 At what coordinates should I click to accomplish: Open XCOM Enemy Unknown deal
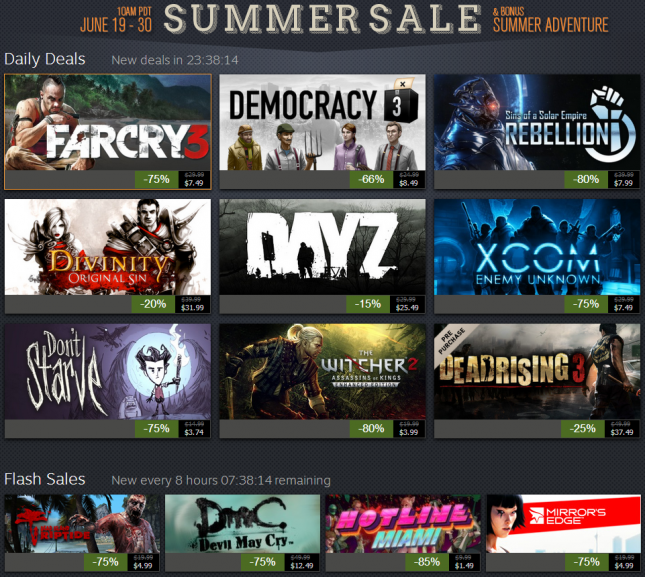[537, 247]
